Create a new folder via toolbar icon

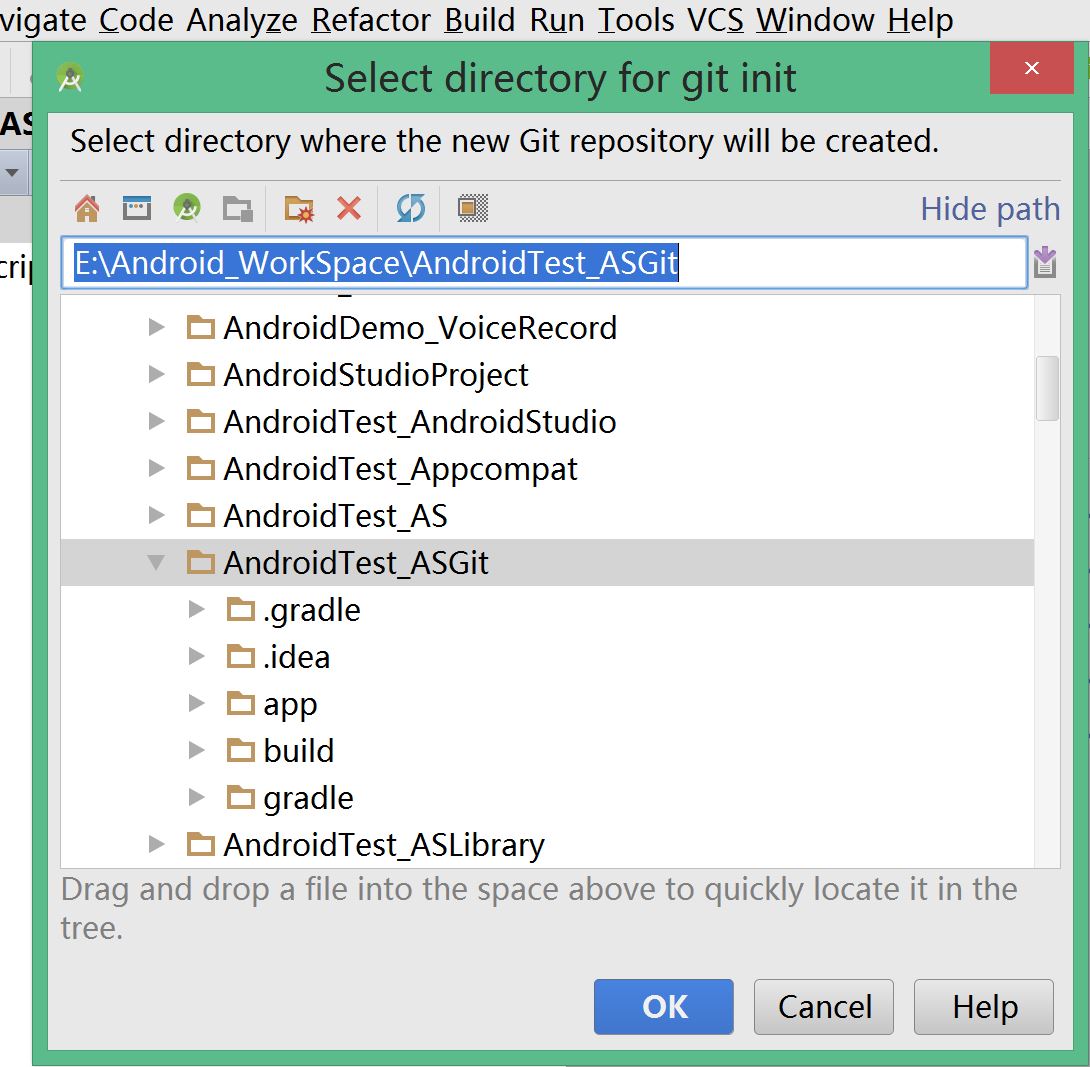299,208
